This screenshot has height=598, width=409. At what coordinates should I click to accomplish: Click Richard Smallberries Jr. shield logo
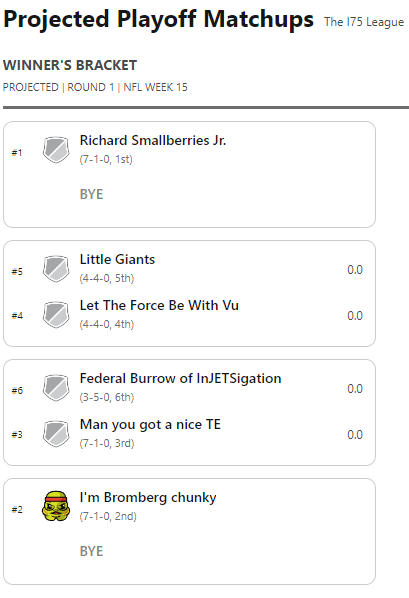[x=56, y=150]
